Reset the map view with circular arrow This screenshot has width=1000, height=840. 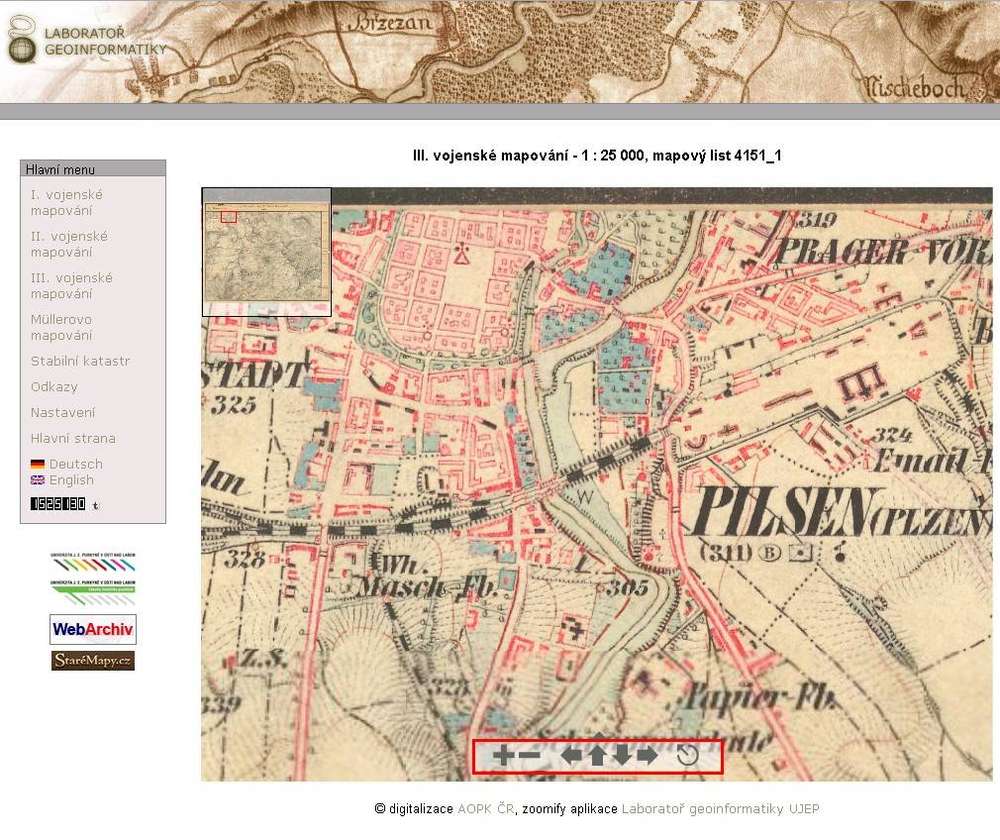[688, 756]
